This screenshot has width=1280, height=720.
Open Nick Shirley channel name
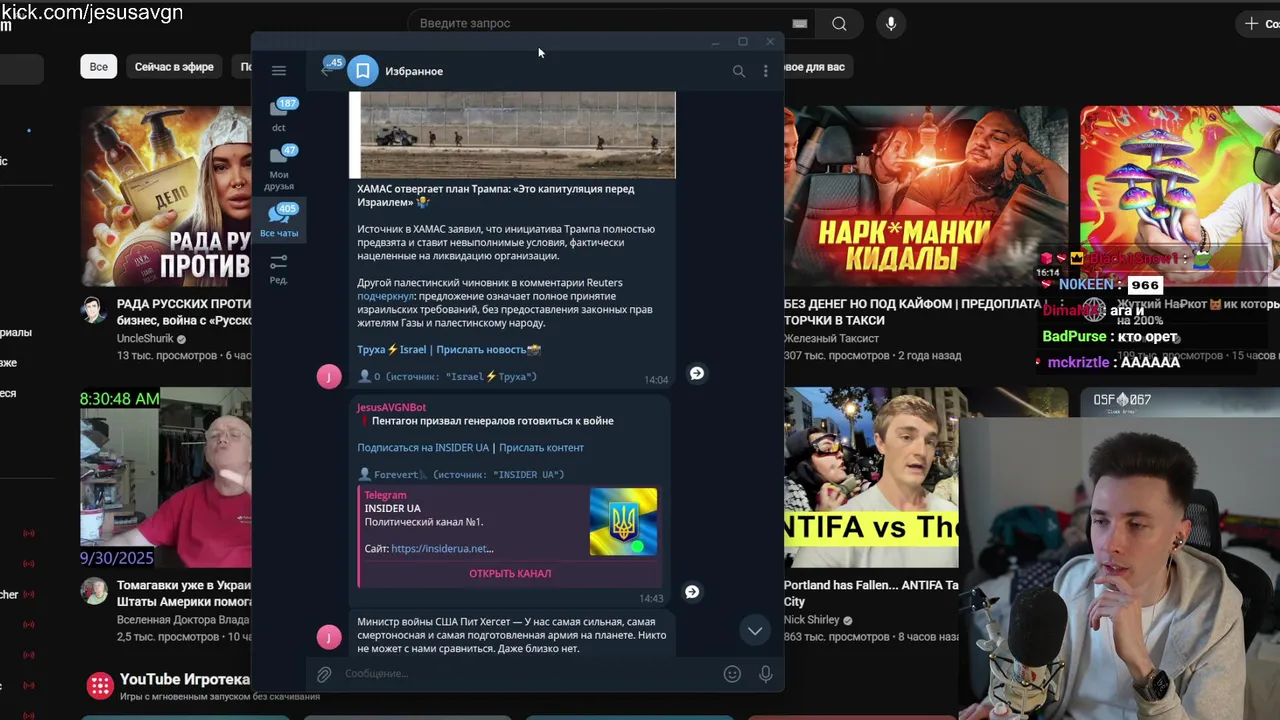(812, 620)
